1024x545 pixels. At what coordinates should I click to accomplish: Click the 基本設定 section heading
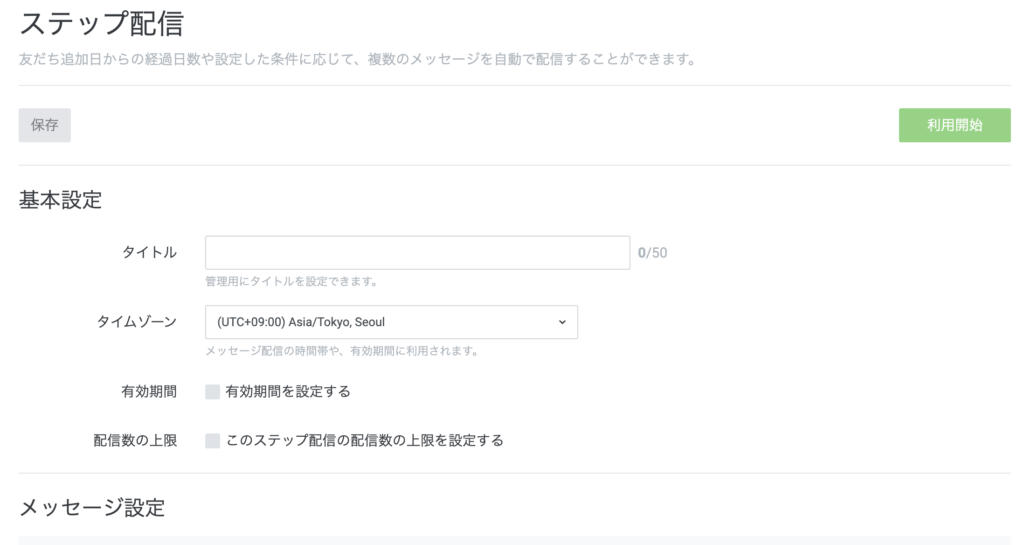click(x=60, y=200)
